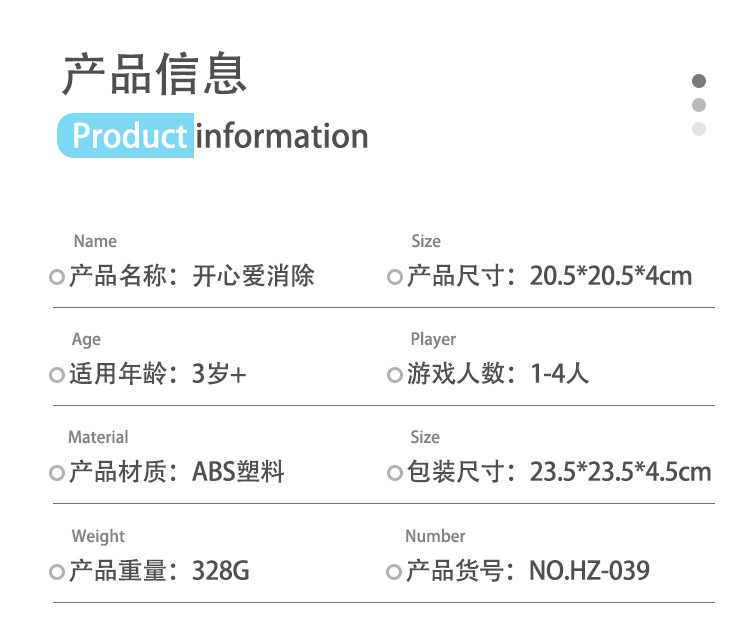Click the Player label
The width and height of the screenshot is (750, 634).
tap(433, 339)
